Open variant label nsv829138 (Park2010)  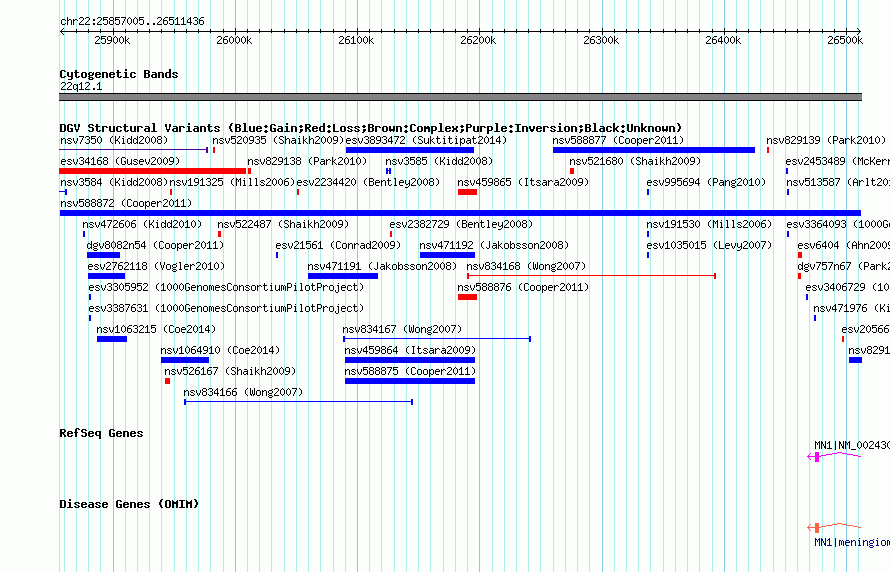(x=307, y=161)
